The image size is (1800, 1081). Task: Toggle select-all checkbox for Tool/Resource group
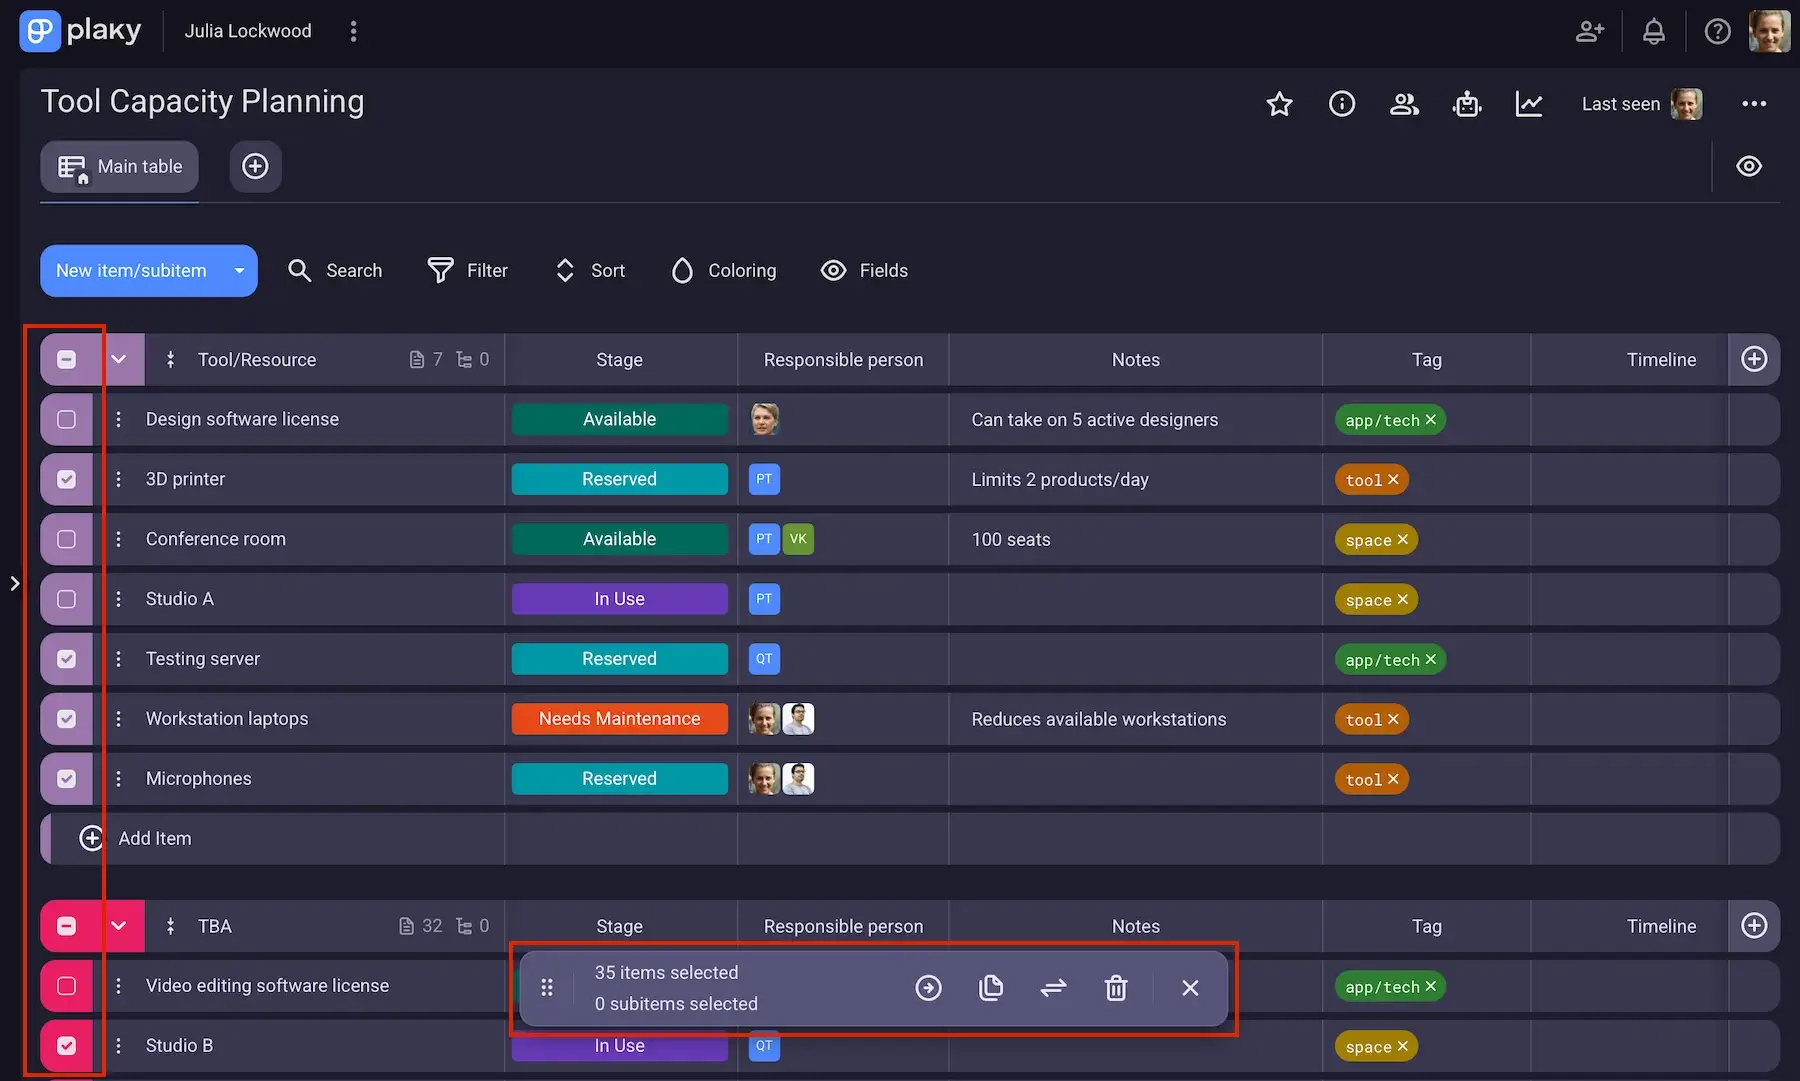[66, 360]
